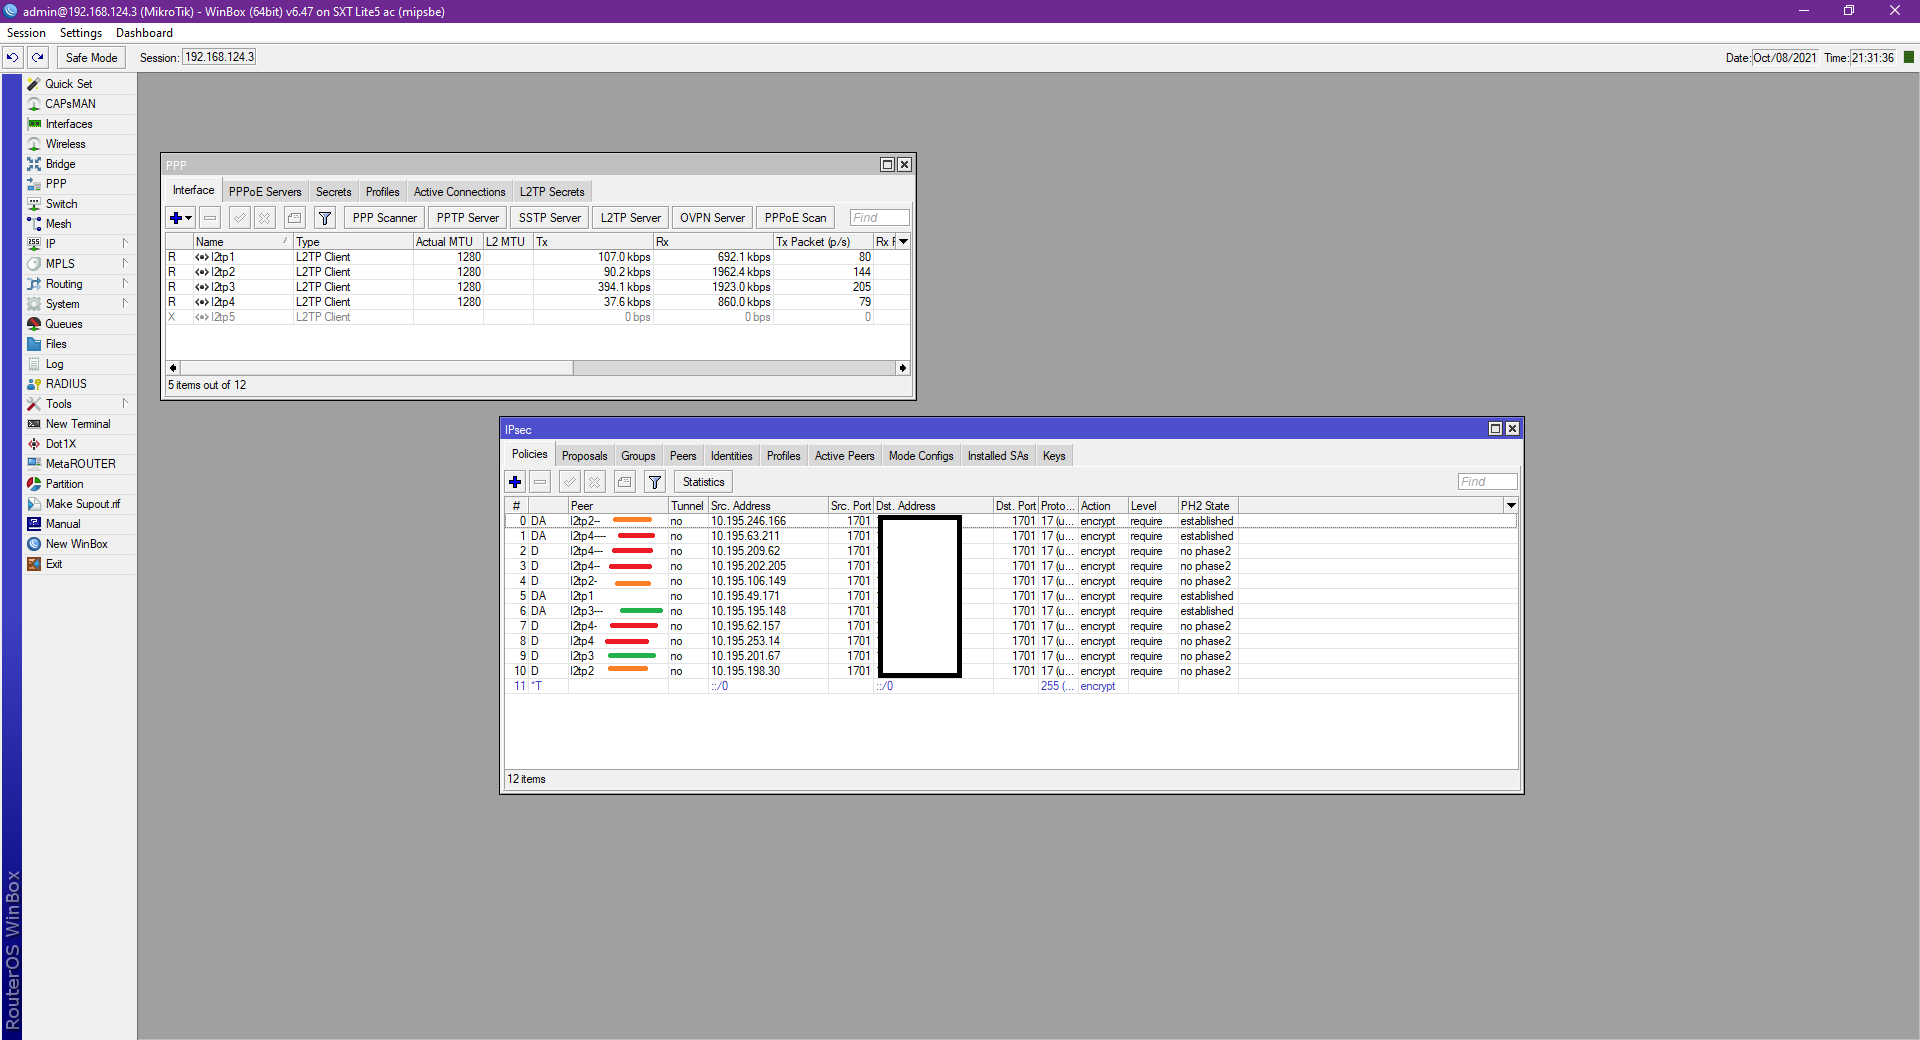Expand the IP submenu
This screenshot has height=1040, width=1920.
click(80, 244)
